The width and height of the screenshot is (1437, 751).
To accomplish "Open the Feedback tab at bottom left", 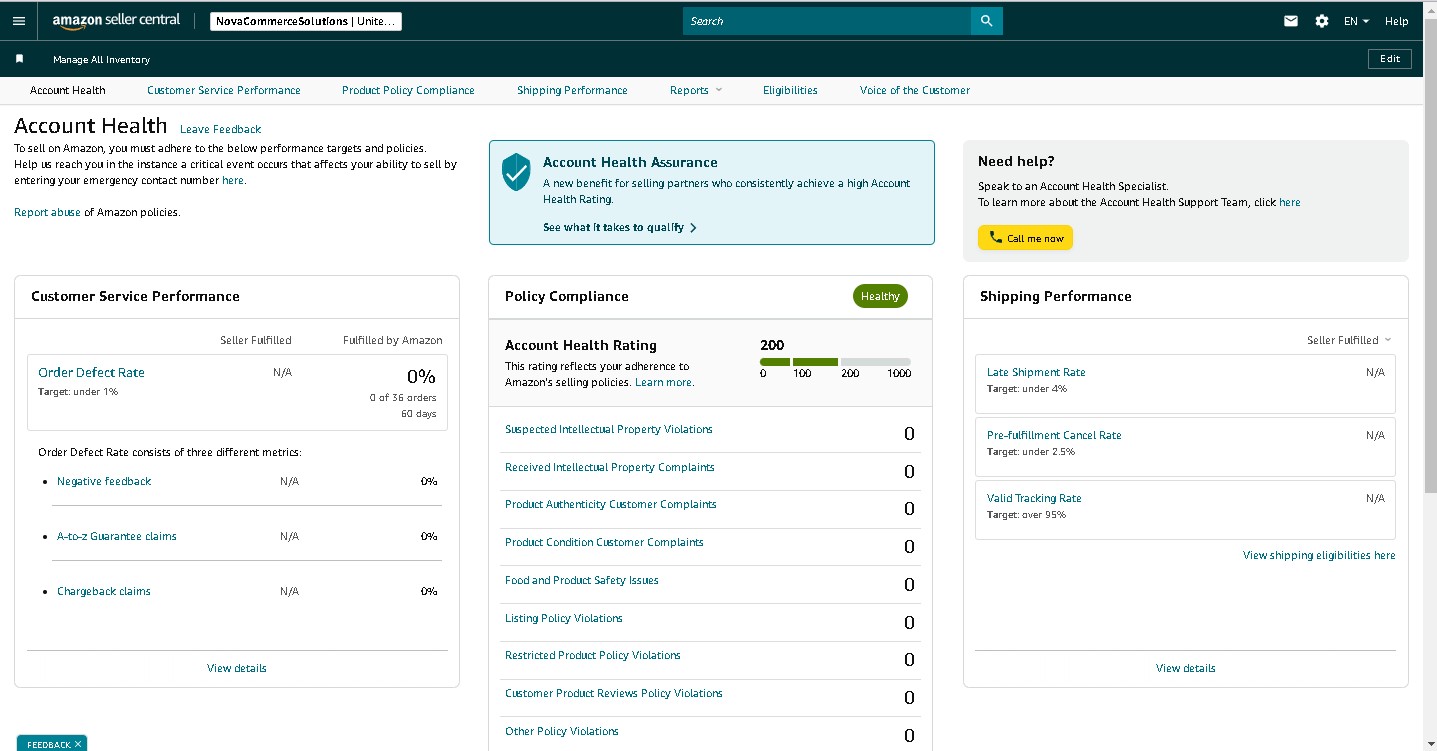I will [x=48, y=744].
